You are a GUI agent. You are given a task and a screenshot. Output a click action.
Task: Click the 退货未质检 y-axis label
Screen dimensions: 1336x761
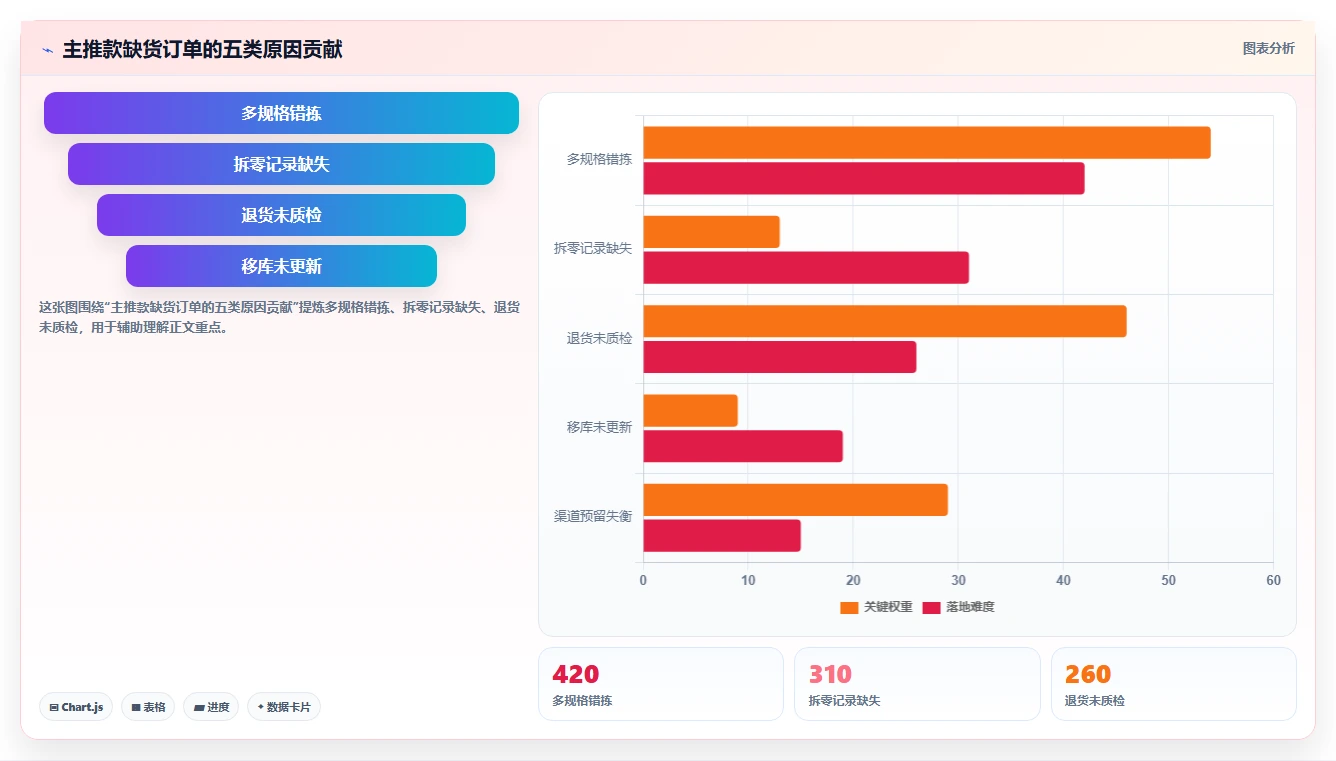[x=599, y=338]
